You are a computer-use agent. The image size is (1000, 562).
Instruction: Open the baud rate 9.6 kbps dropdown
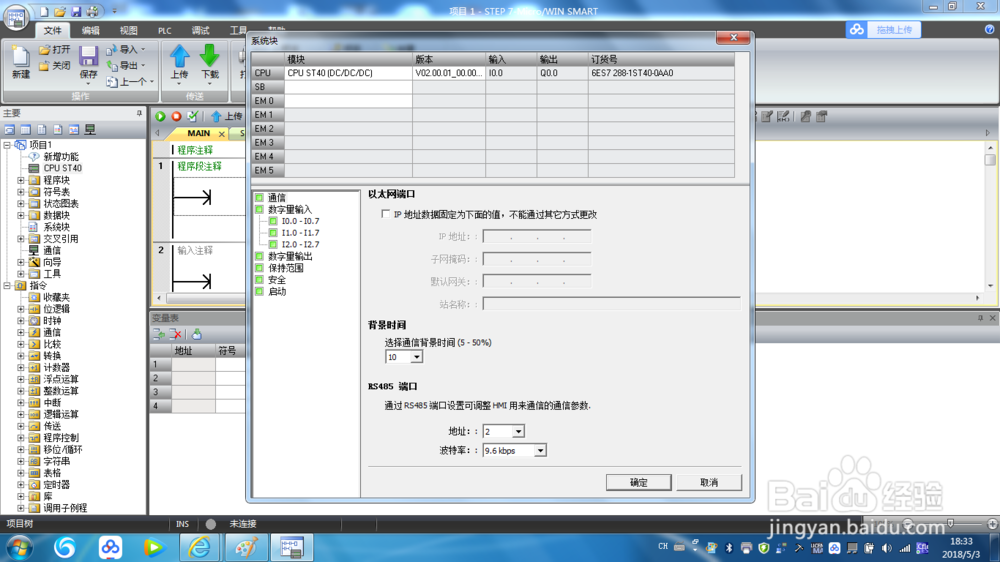pos(540,450)
